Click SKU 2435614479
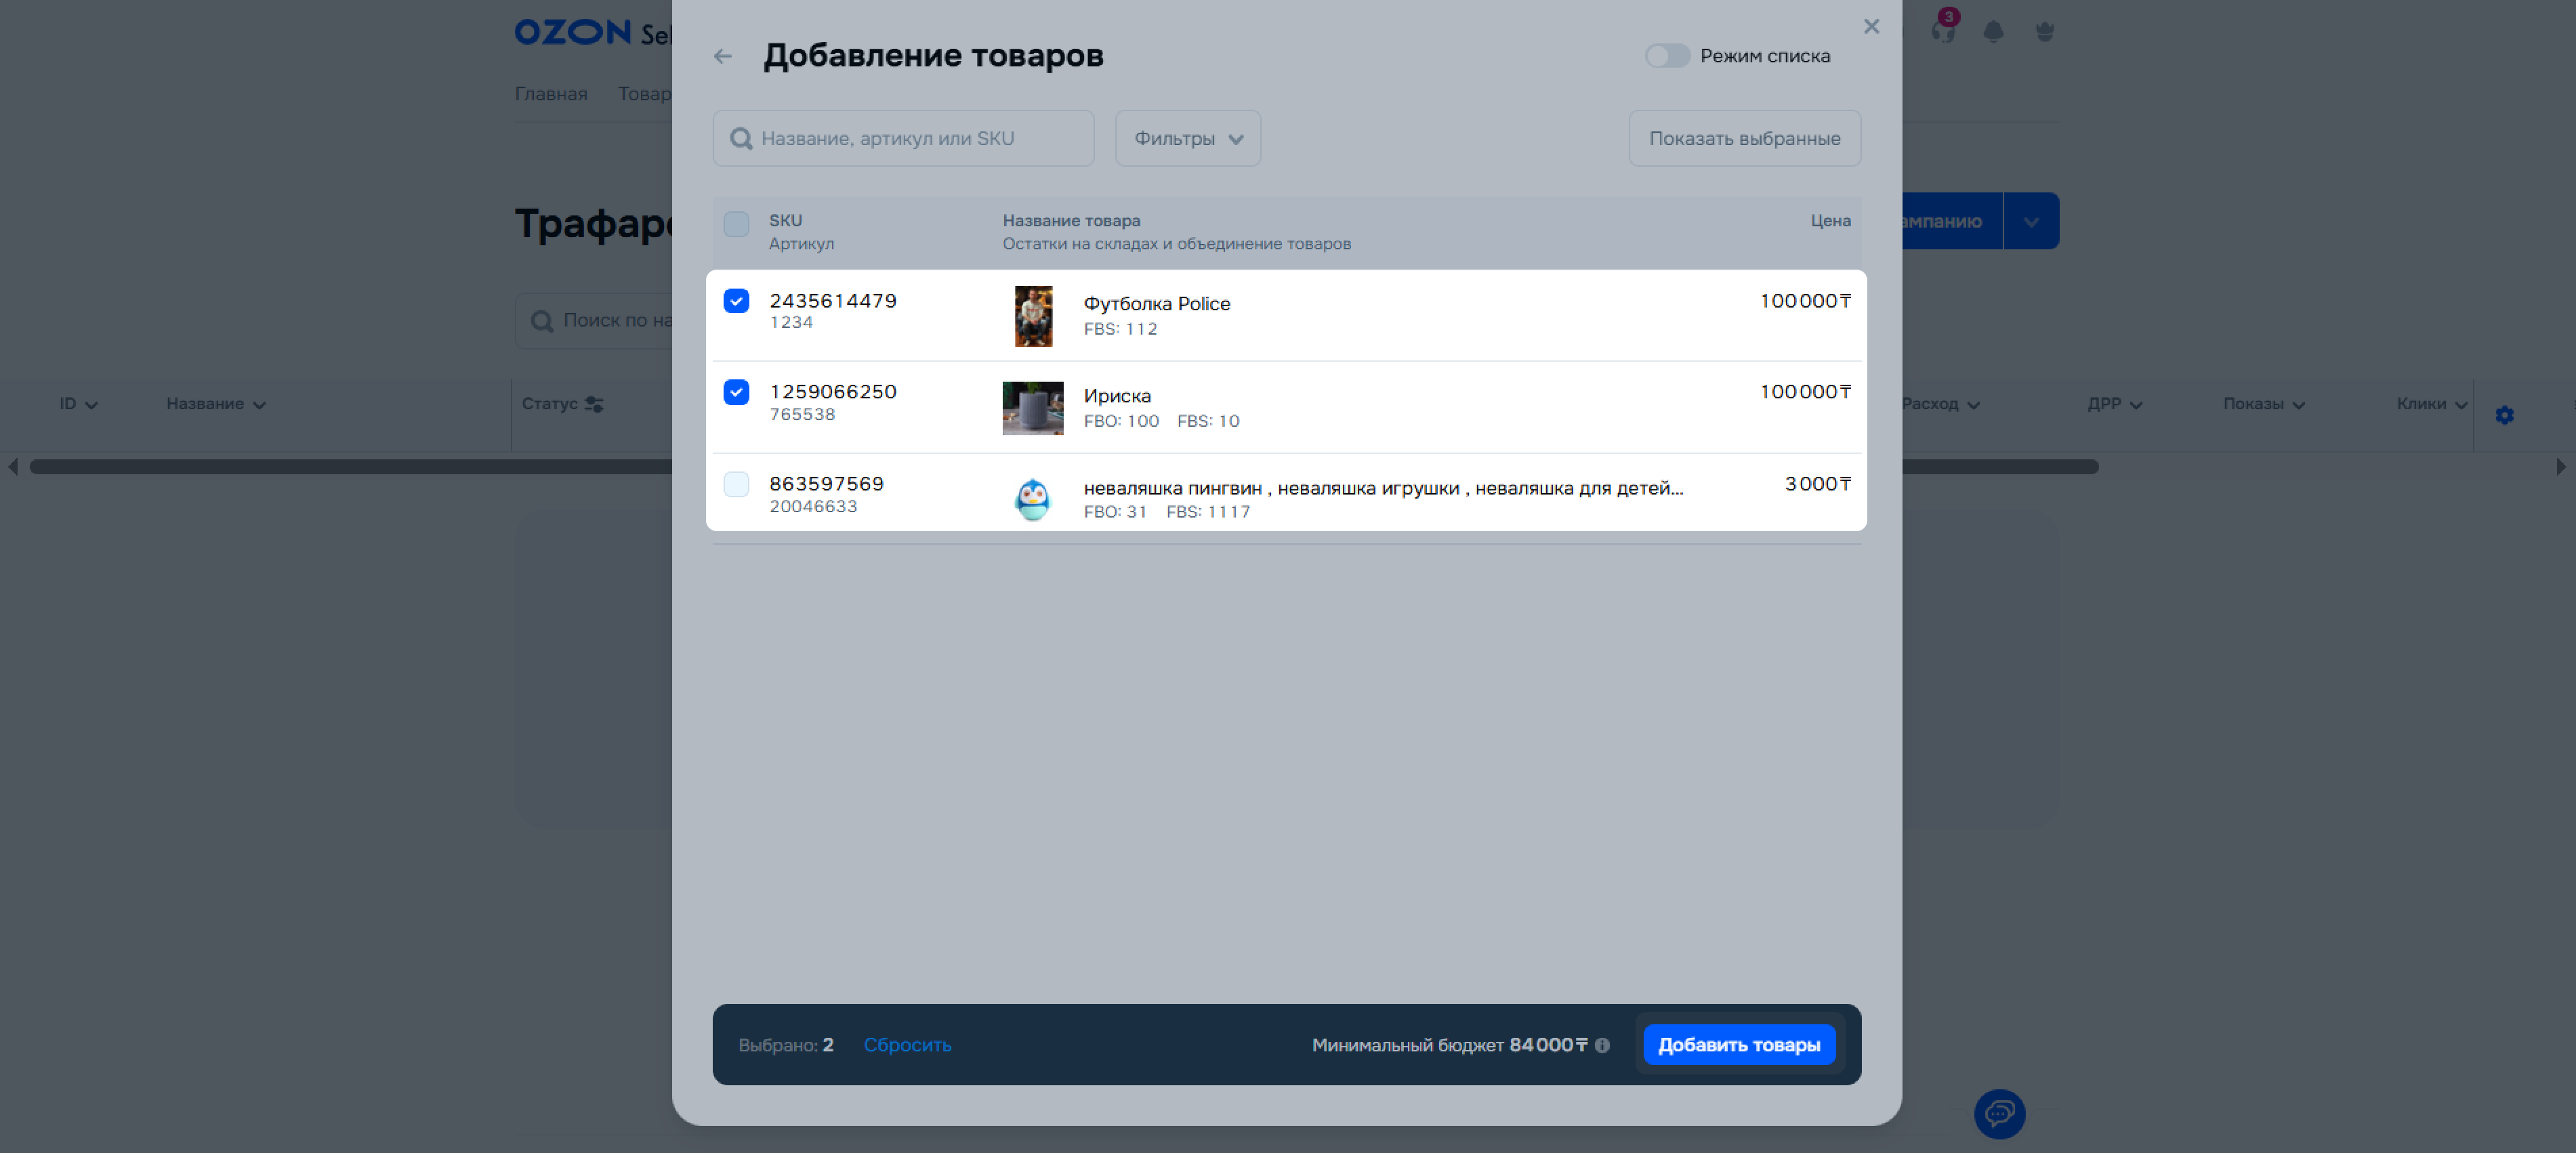This screenshot has height=1153, width=2576. (x=833, y=300)
